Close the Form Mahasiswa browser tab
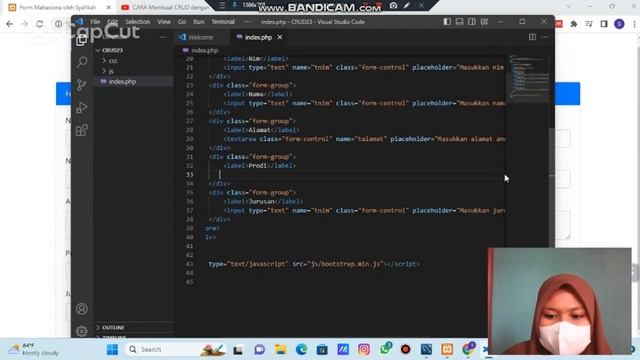 (109, 7)
